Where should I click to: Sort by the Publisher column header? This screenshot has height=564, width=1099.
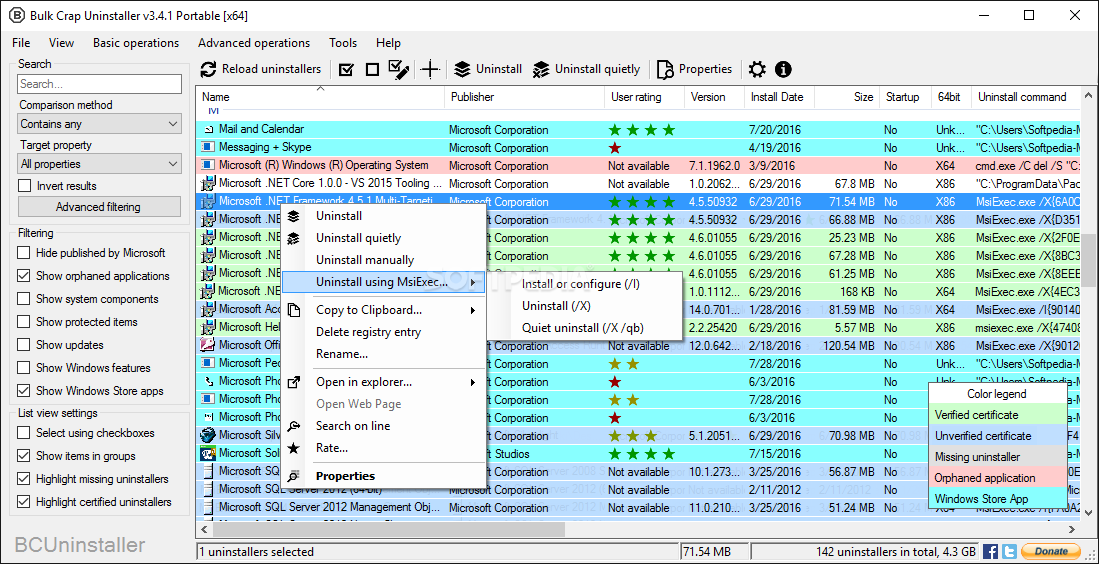coord(524,97)
